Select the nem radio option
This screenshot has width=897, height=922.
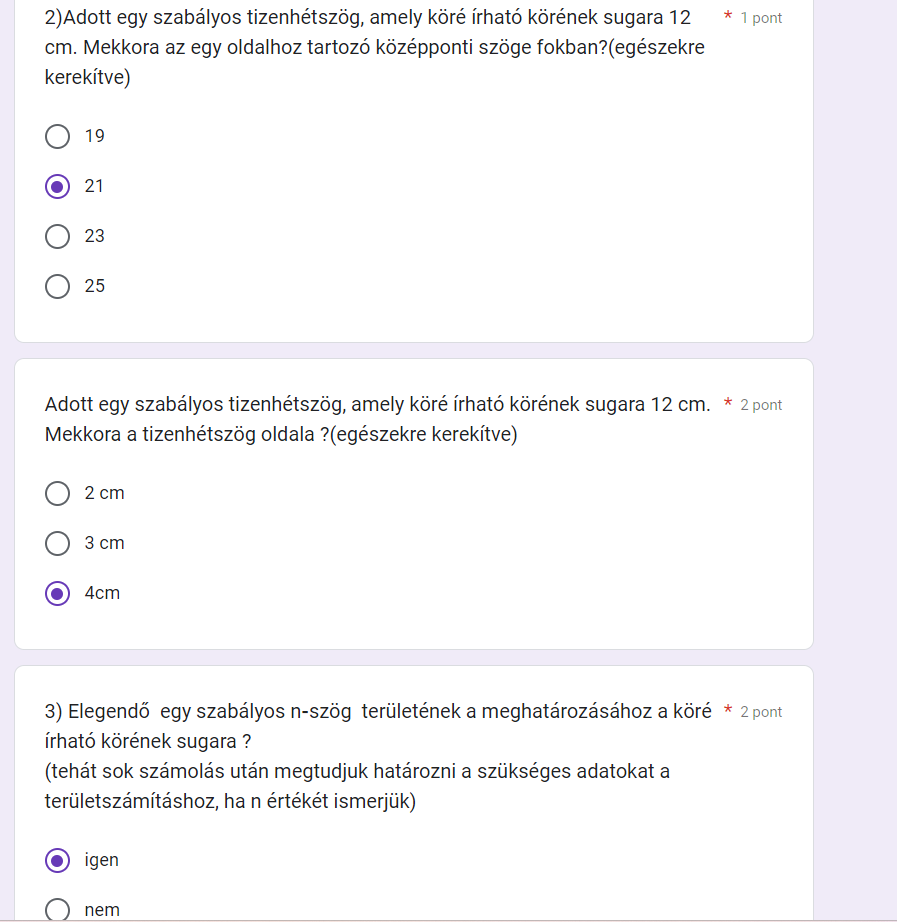(x=58, y=910)
